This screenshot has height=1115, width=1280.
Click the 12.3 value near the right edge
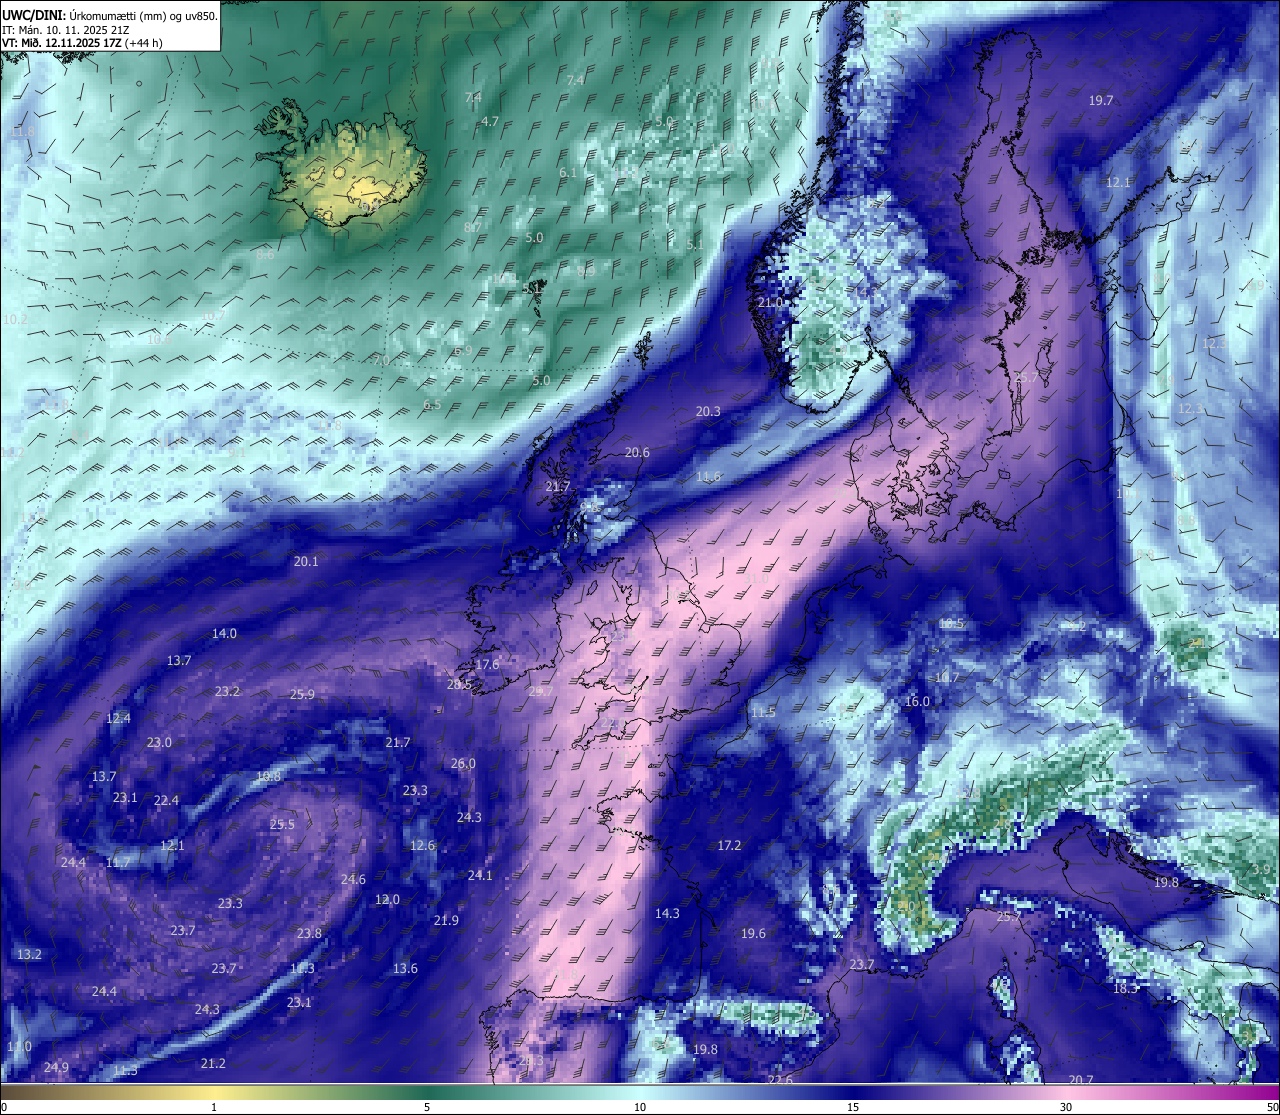[x=1190, y=408]
